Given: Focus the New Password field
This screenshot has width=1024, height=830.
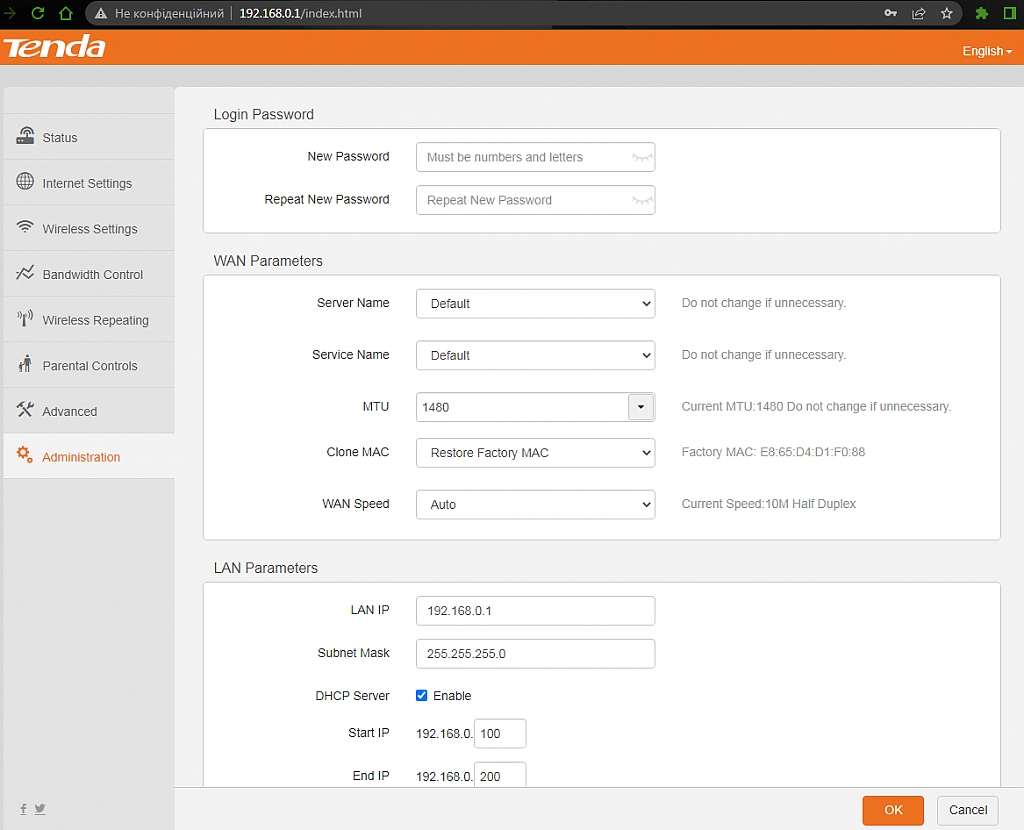Looking at the screenshot, I should (536, 157).
